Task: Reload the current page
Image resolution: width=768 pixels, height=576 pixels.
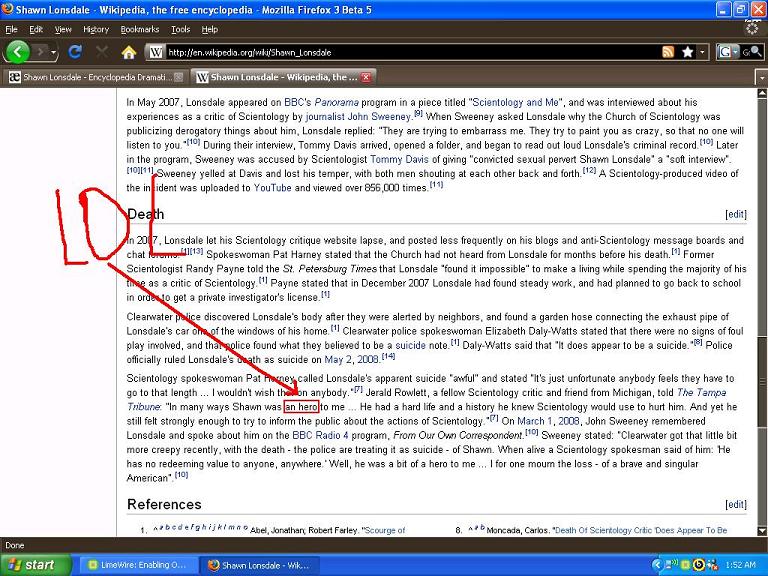Action: (x=75, y=51)
